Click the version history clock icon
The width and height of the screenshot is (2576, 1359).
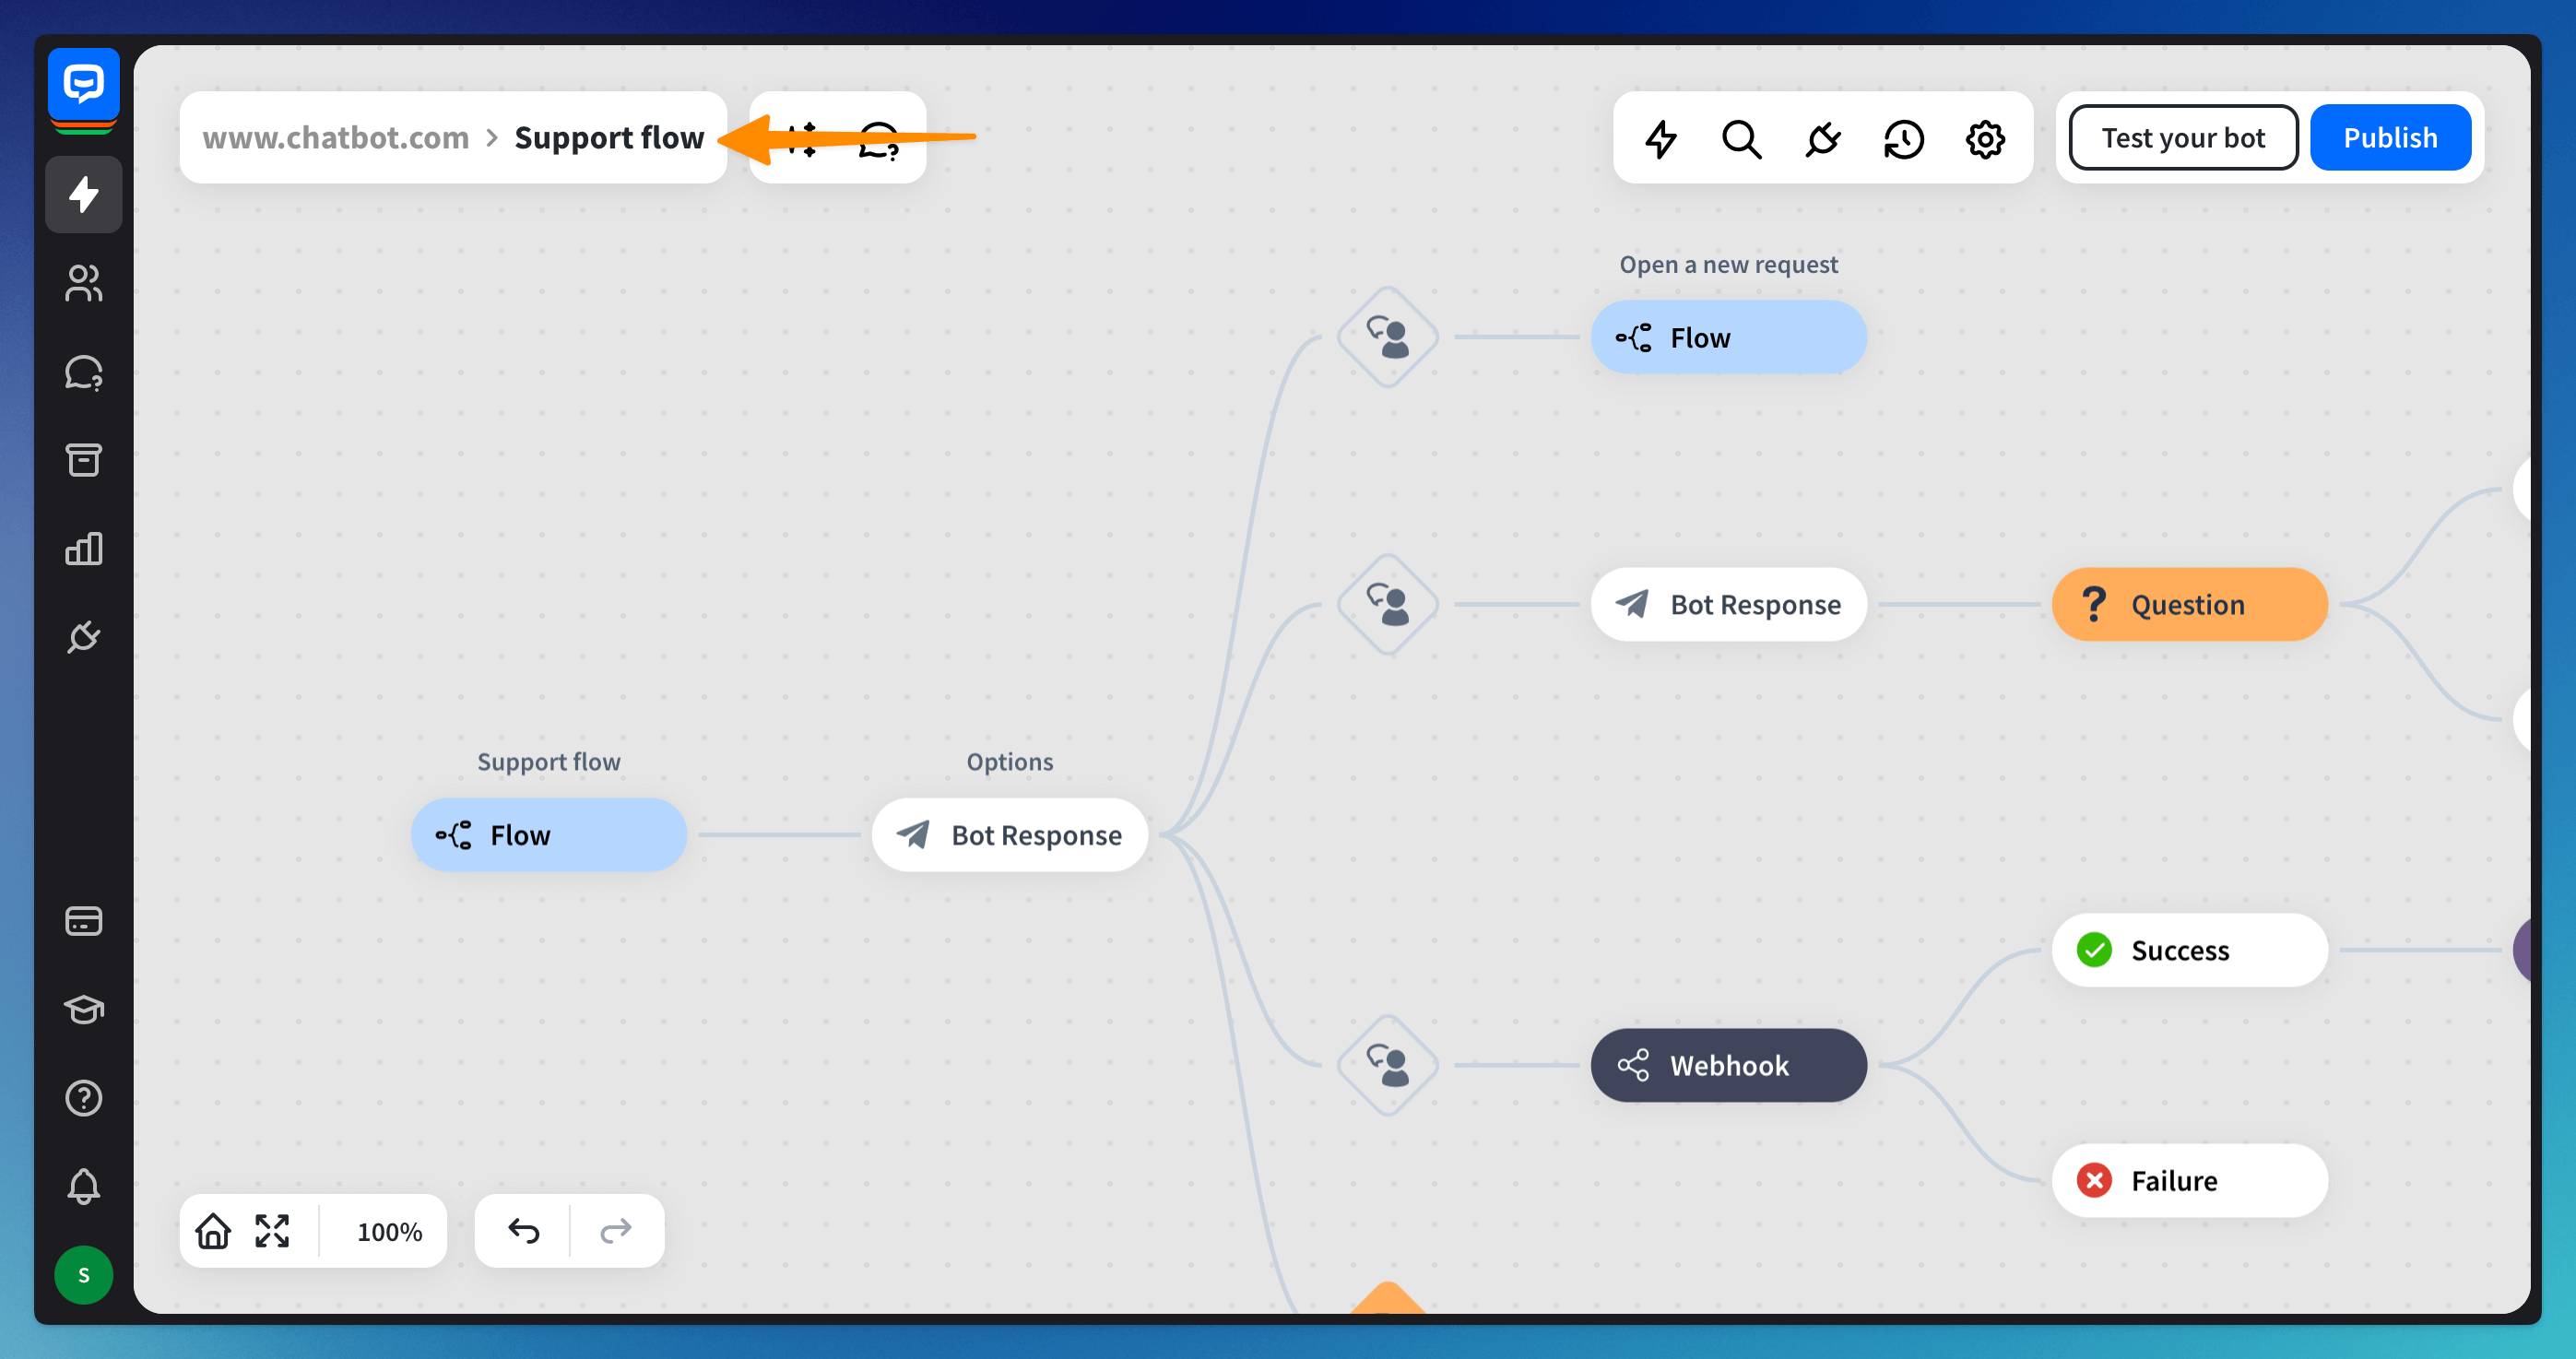coord(1903,138)
